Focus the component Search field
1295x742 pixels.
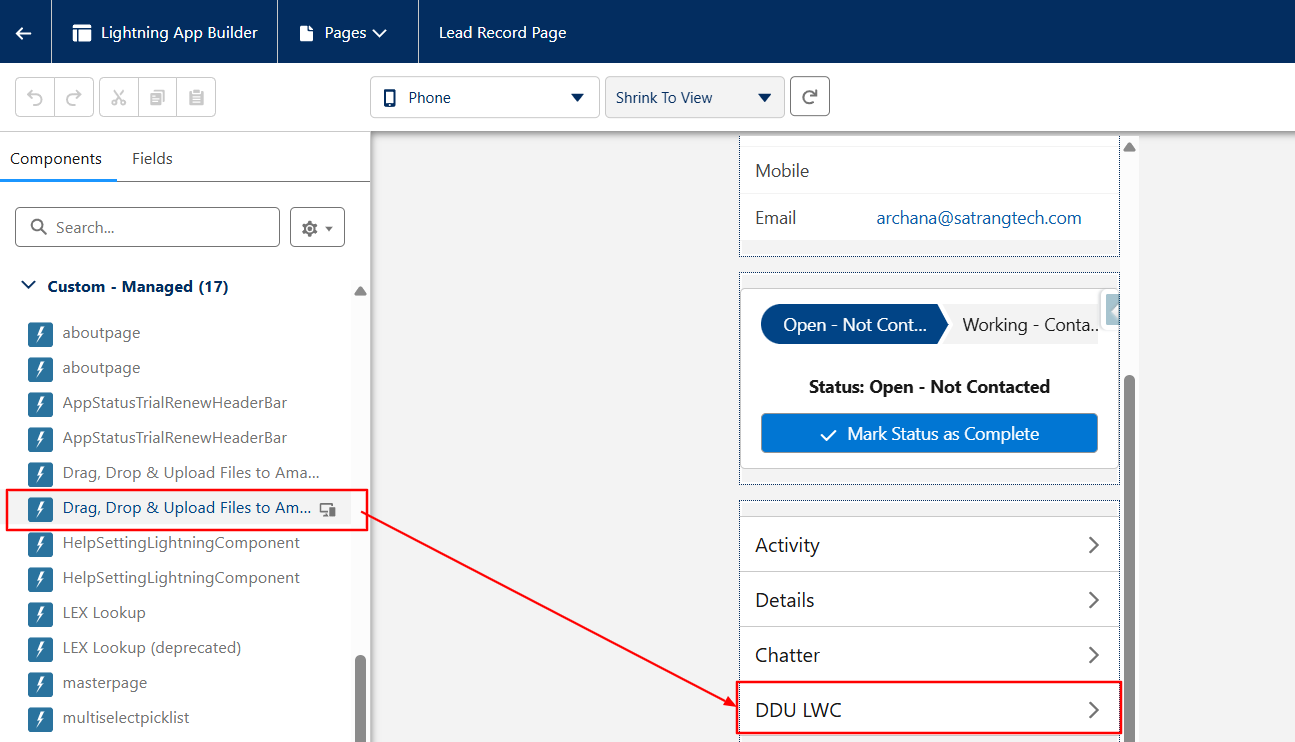[x=147, y=227]
